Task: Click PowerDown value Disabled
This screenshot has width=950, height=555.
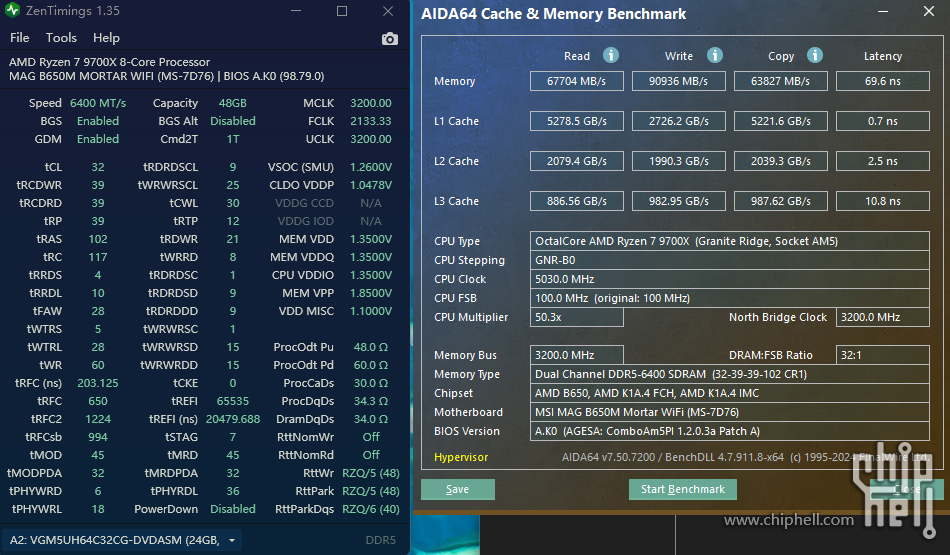Action: click(233, 509)
